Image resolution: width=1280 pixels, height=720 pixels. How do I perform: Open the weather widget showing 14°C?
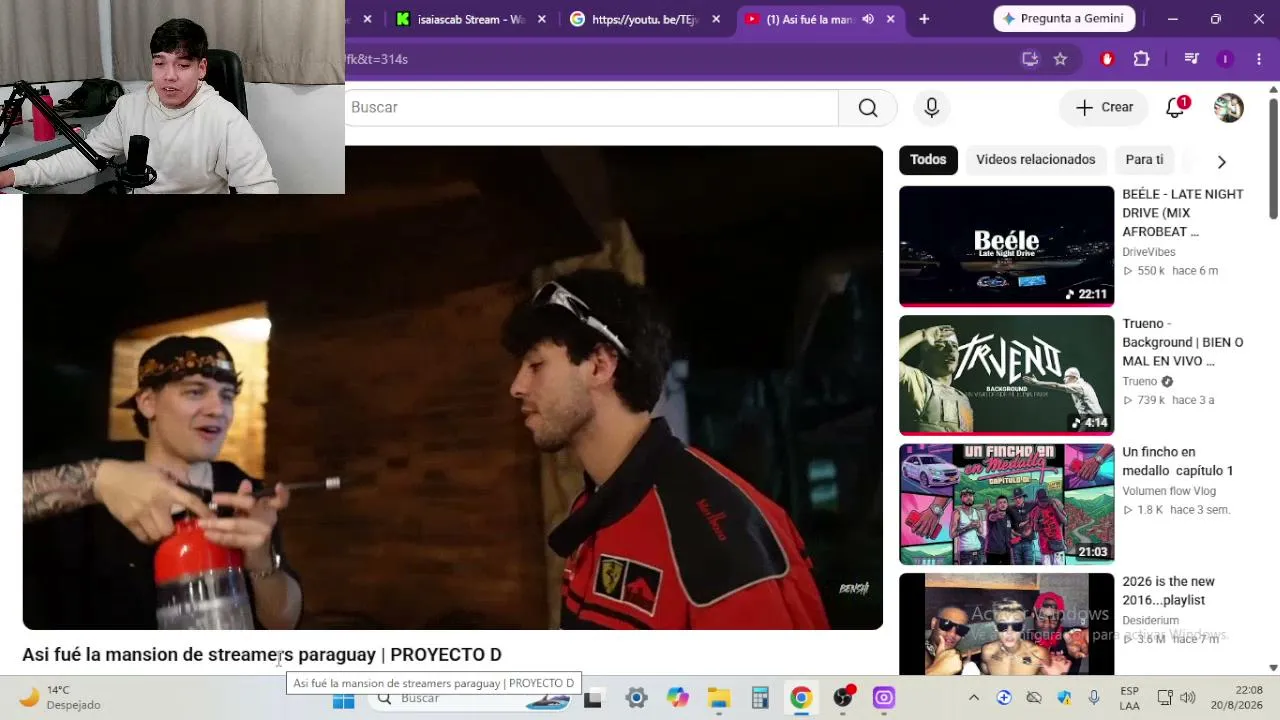(x=60, y=698)
